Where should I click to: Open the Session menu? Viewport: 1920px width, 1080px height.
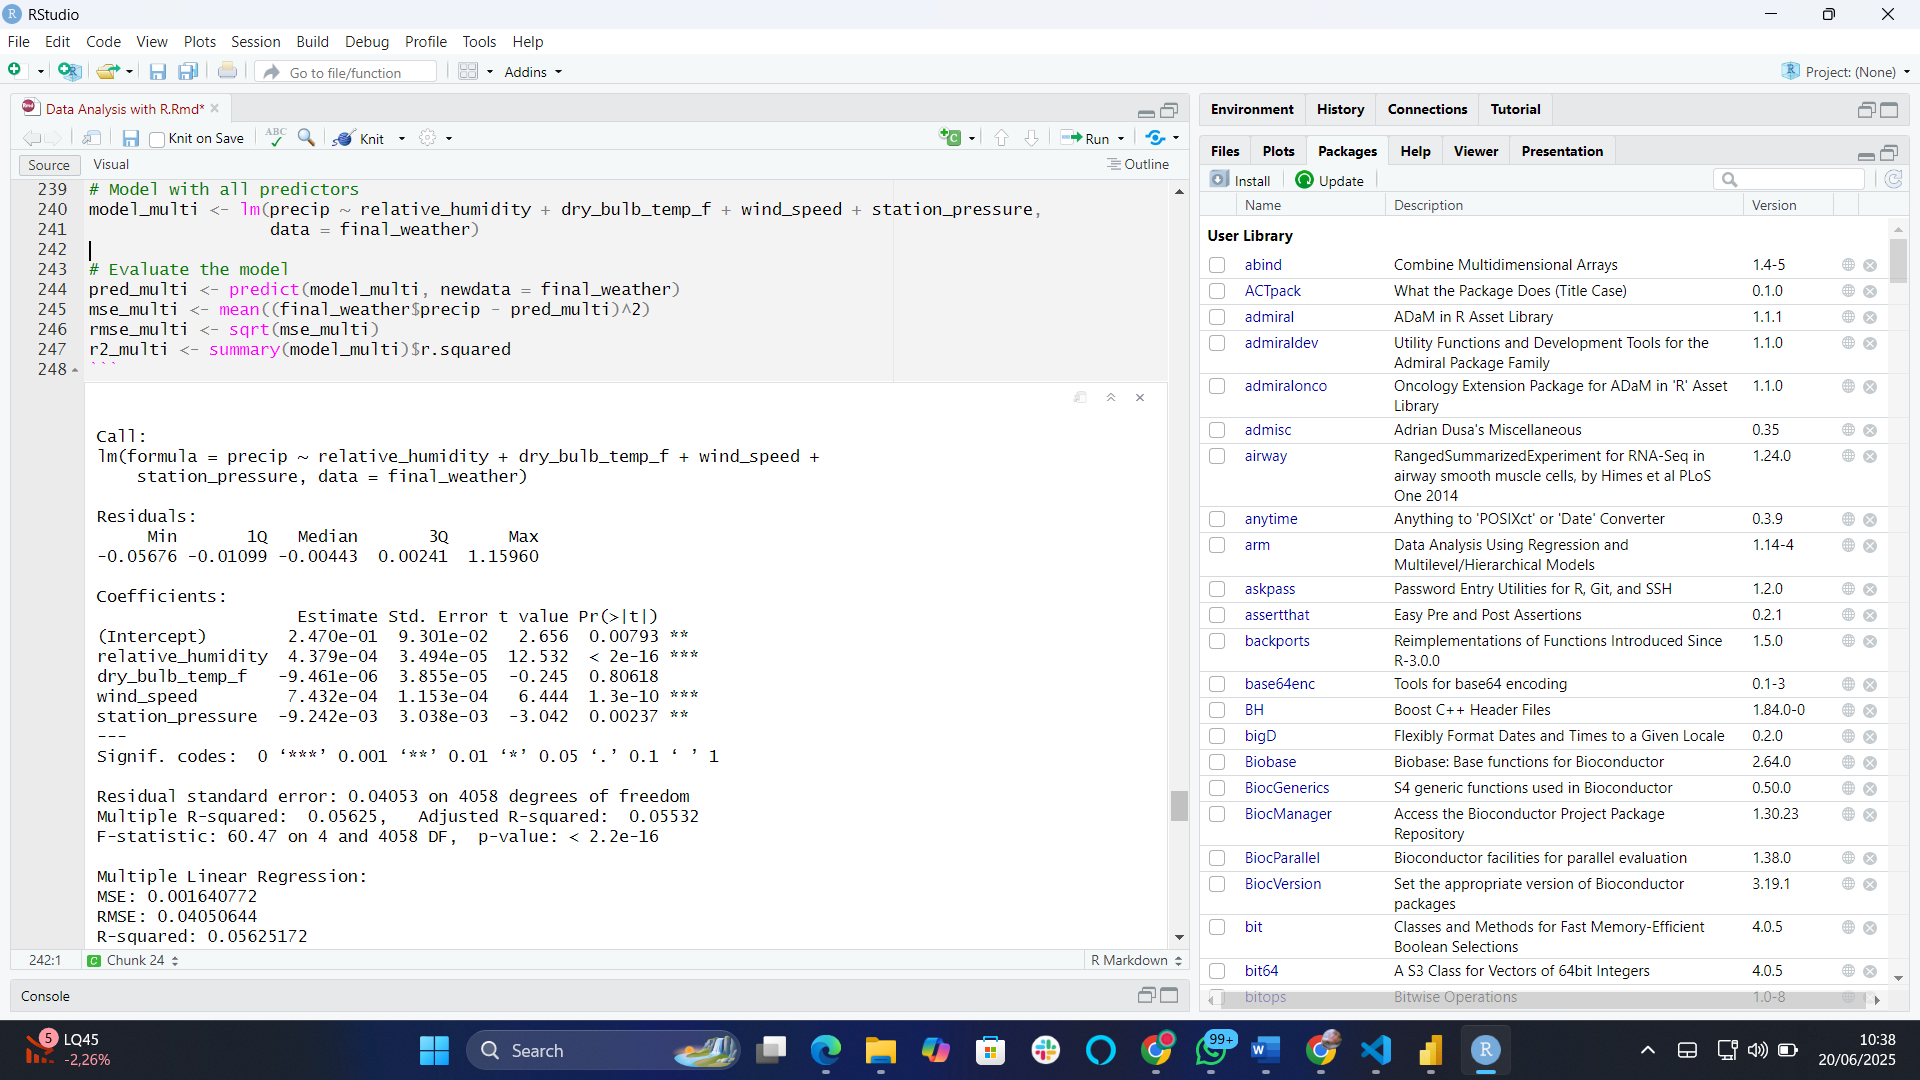click(x=255, y=42)
